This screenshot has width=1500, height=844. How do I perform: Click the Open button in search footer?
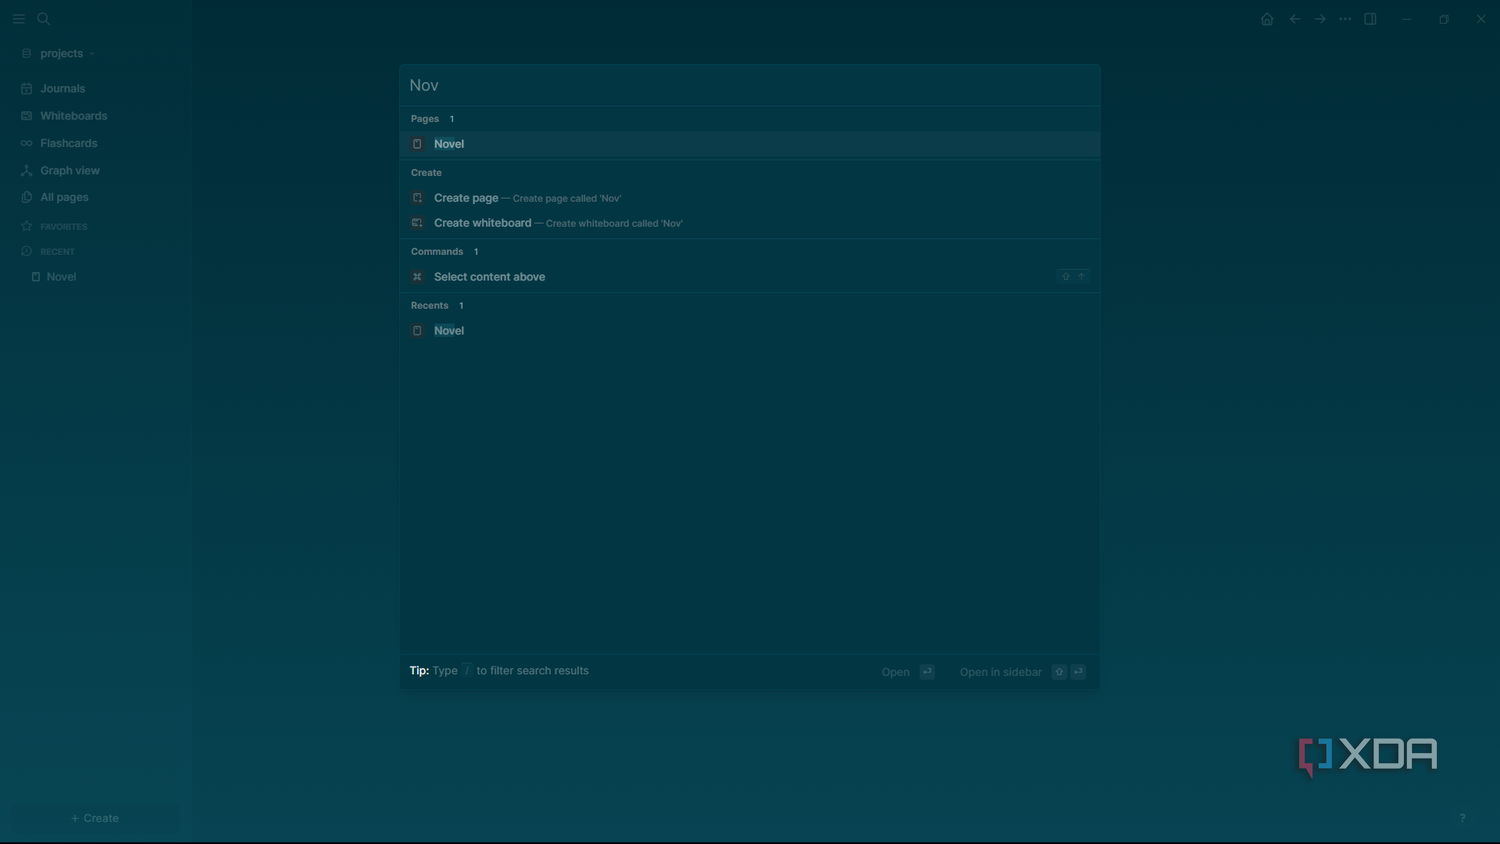pos(908,672)
